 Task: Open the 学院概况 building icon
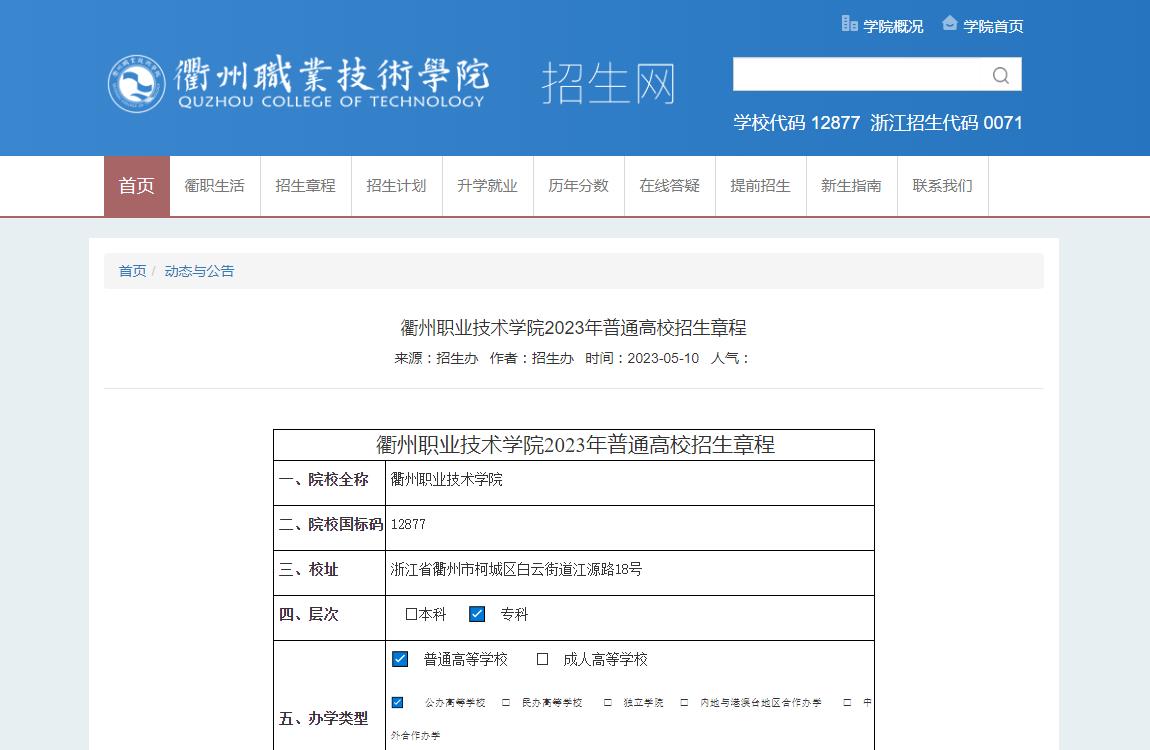click(x=849, y=24)
